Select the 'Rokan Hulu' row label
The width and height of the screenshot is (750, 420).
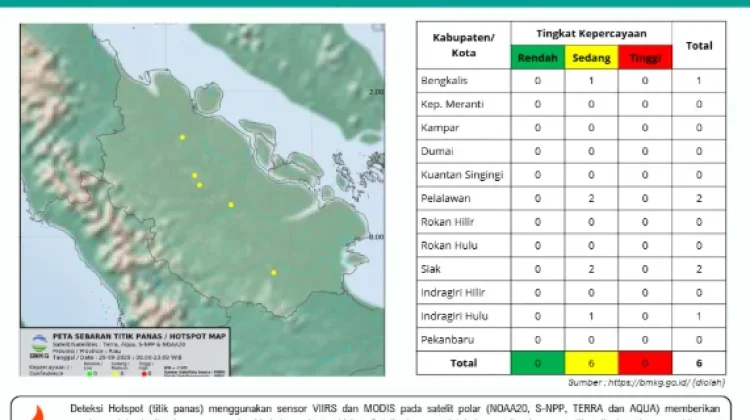tap(449, 245)
